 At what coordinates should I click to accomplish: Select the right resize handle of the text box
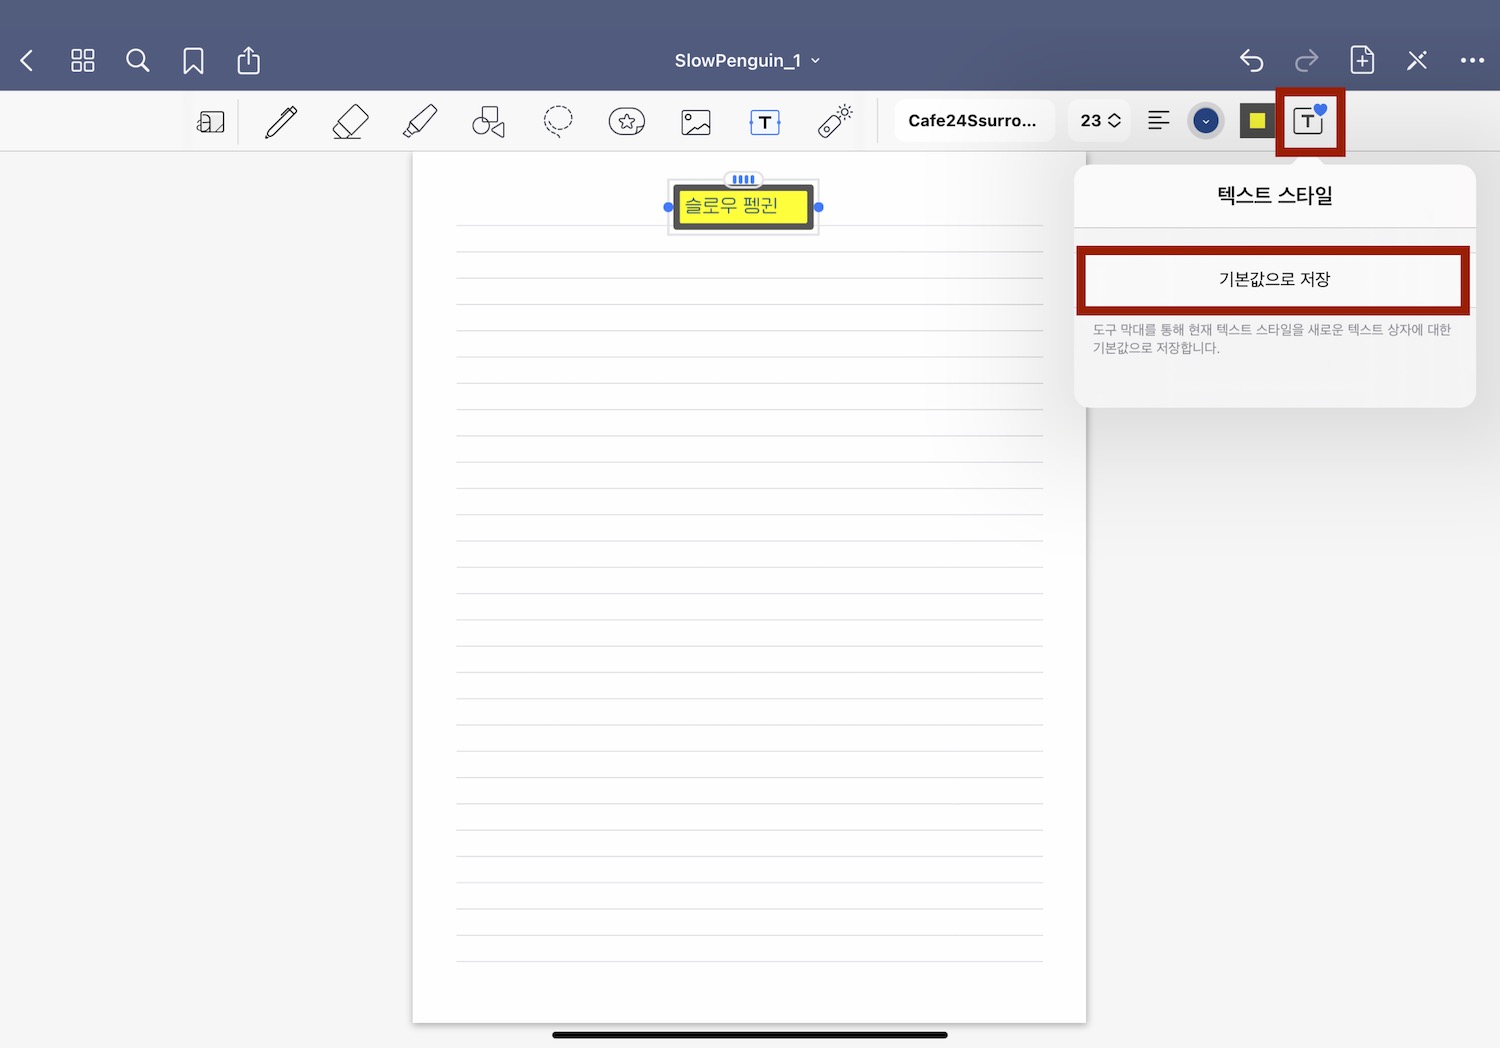818,207
